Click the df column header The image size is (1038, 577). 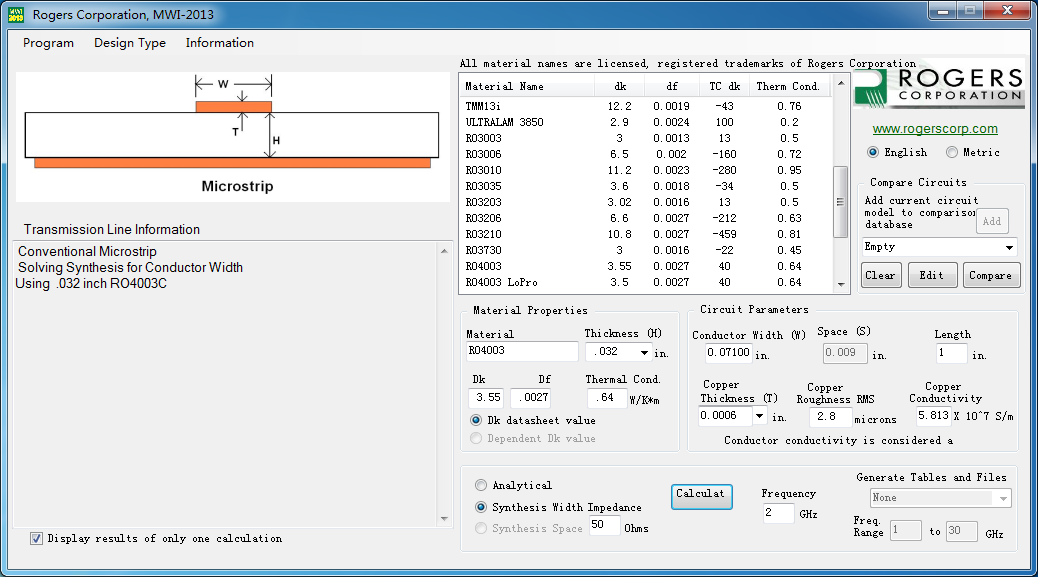(x=672, y=87)
